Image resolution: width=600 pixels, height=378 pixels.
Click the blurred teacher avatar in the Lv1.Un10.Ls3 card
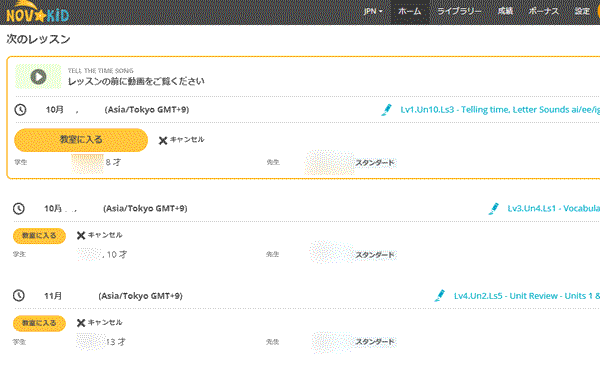pyautogui.click(x=329, y=163)
